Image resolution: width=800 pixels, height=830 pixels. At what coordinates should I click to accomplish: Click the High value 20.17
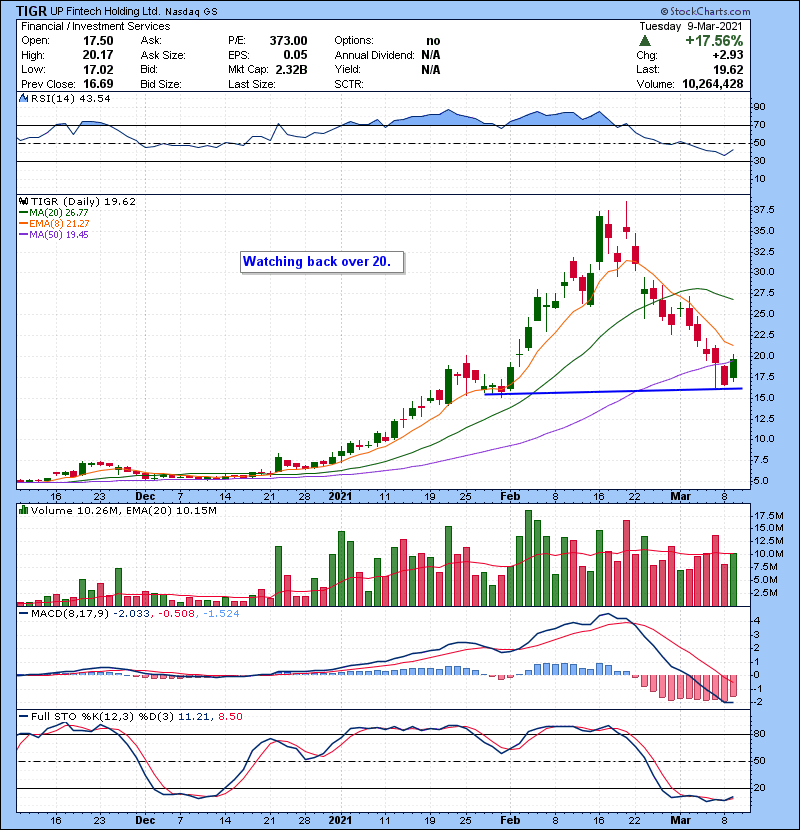98,55
